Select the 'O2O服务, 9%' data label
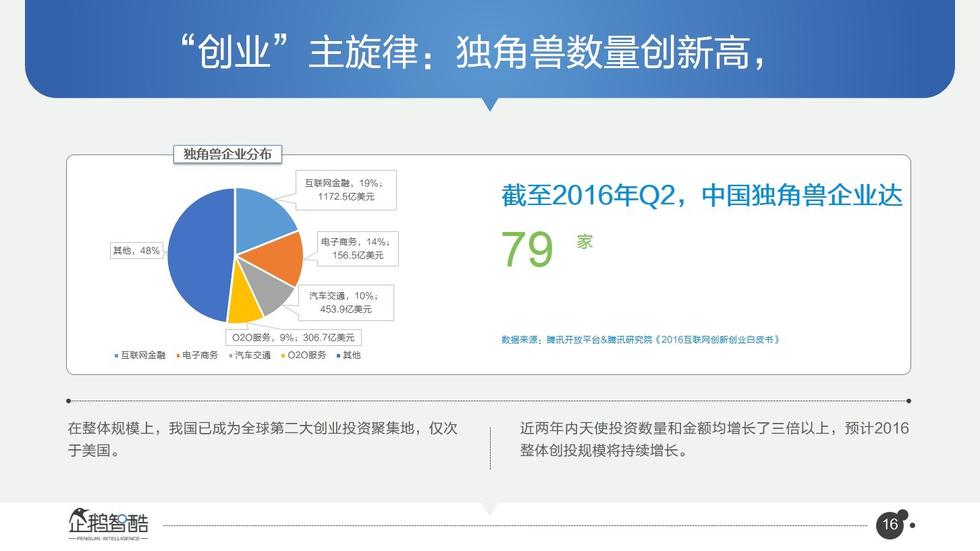This screenshot has width=980, height=551. click(293, 337)
